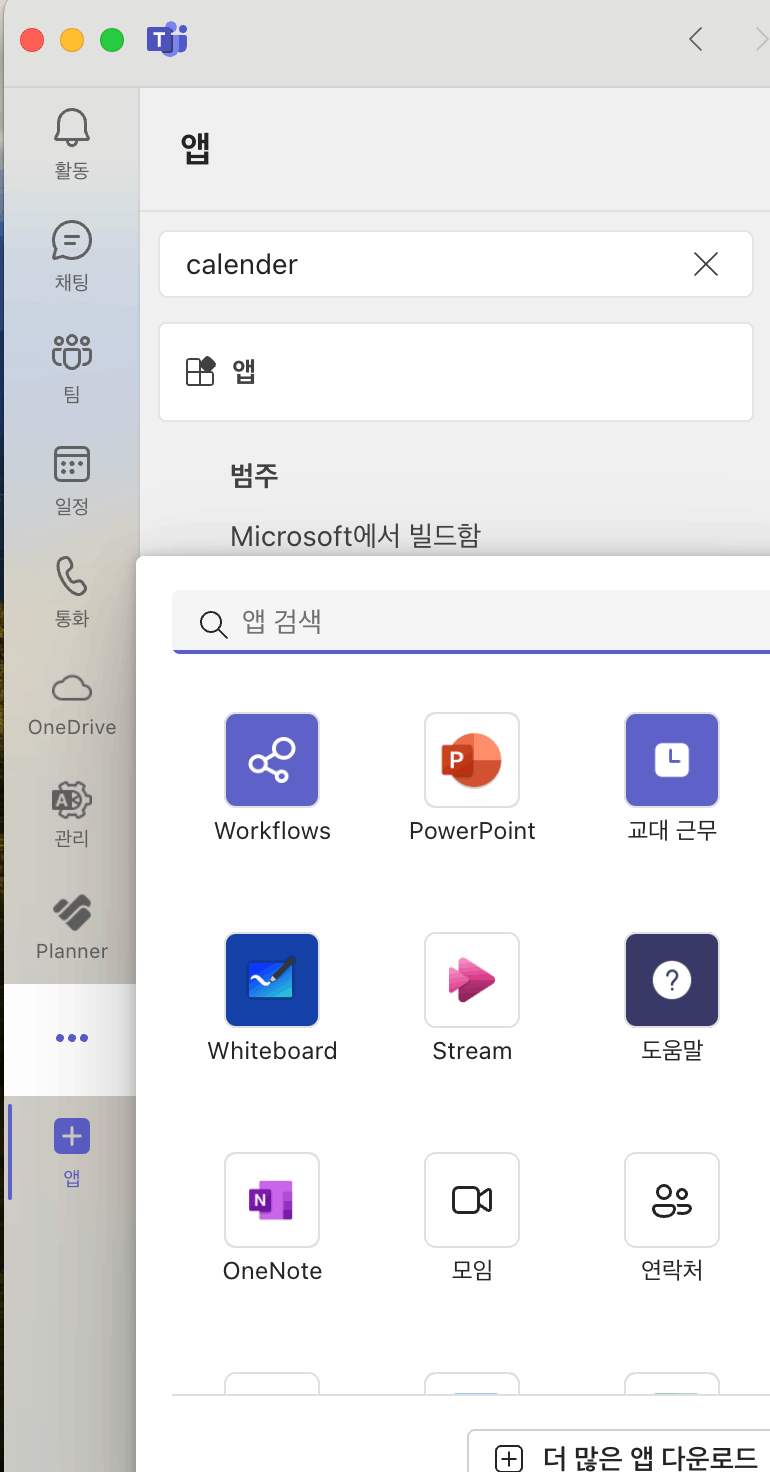The height and width of the screenshot is (1472, 770).
Task: Choose the Microsoft에서 빌드함 category
Action: coord(355,536)
